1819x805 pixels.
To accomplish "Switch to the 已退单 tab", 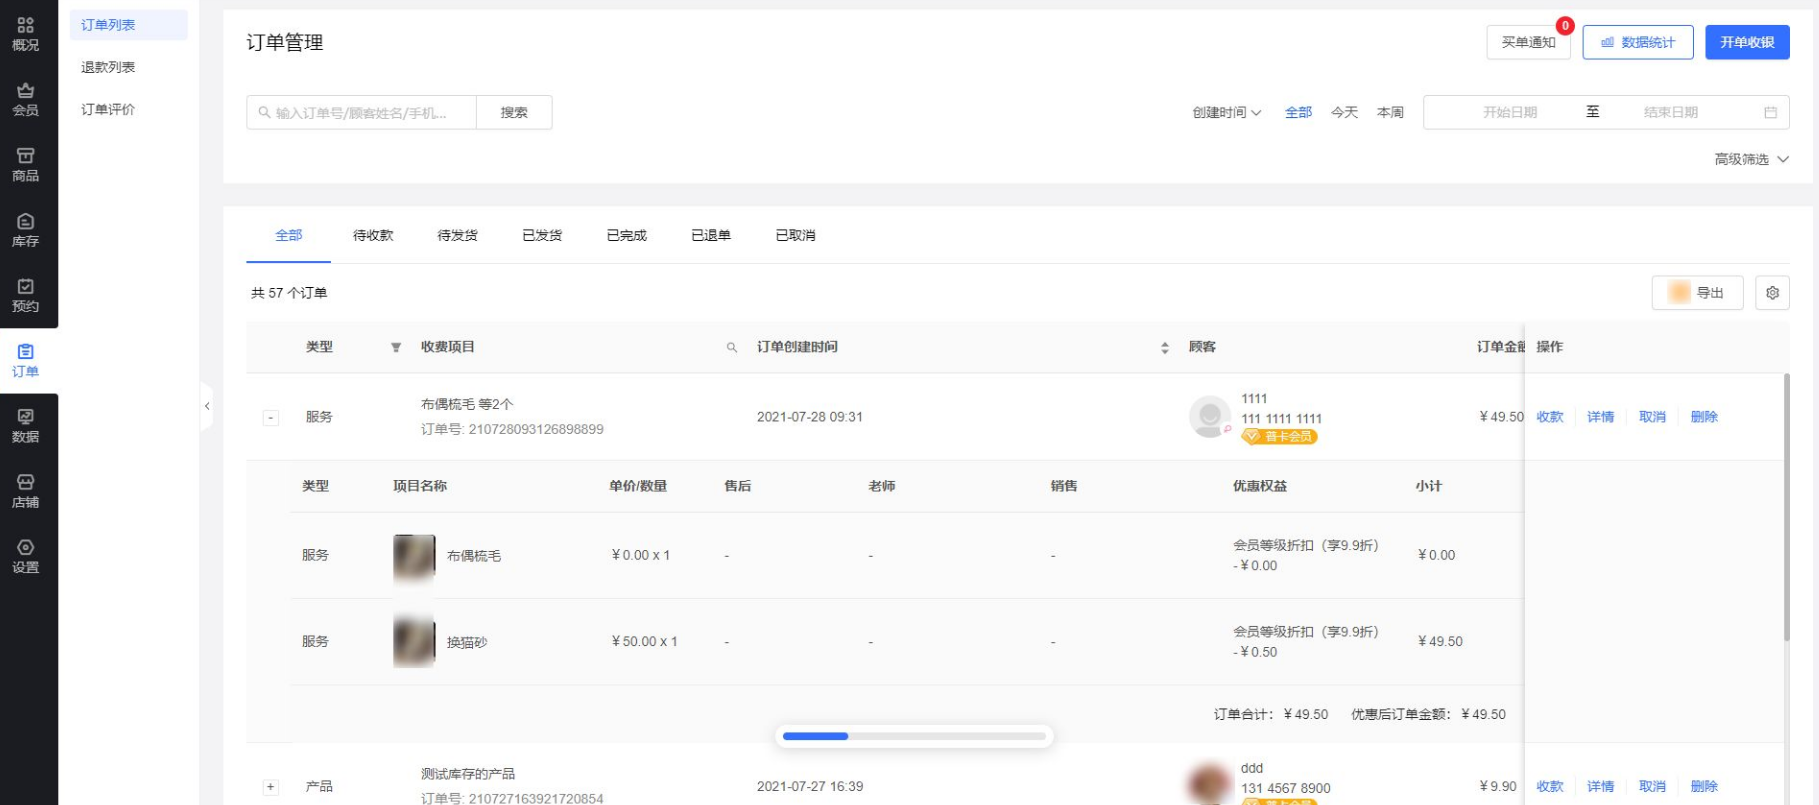I will 711,235.
